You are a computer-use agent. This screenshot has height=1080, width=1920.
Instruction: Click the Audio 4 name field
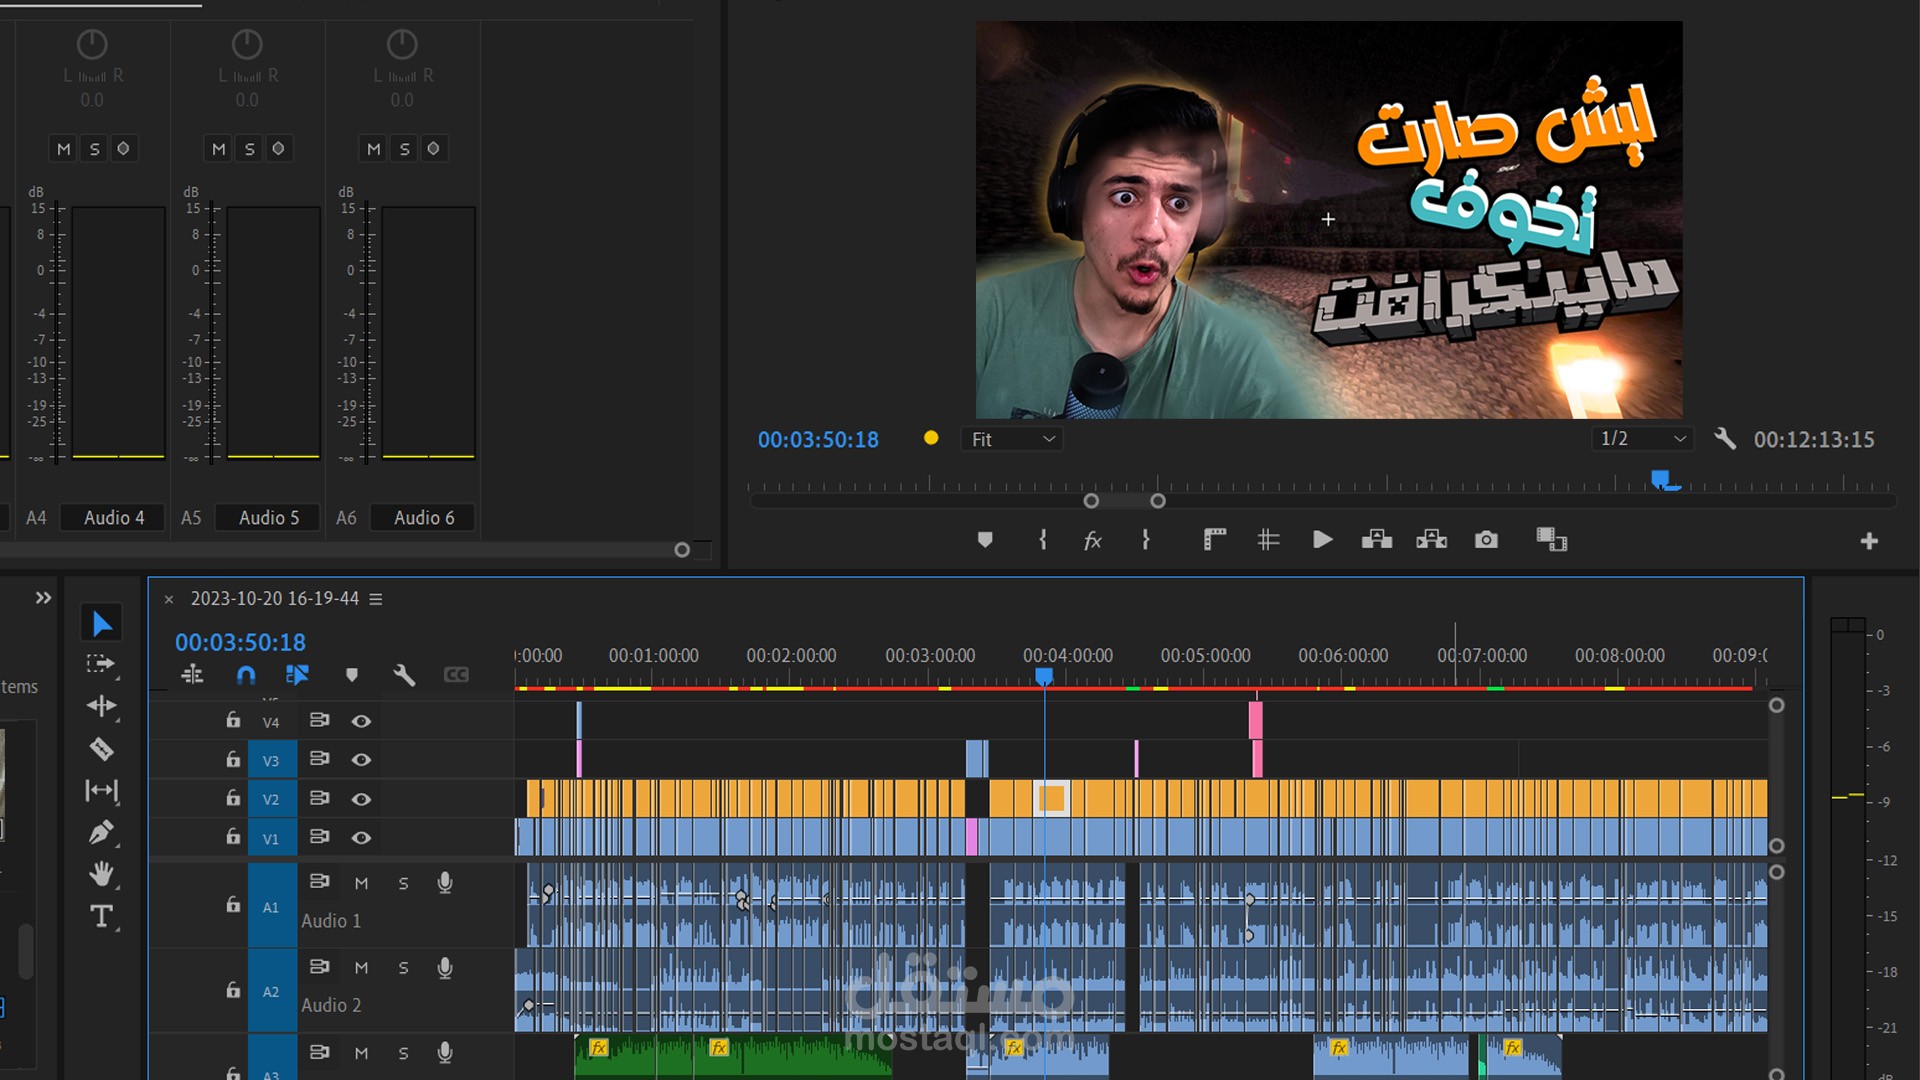coord(114,518)
